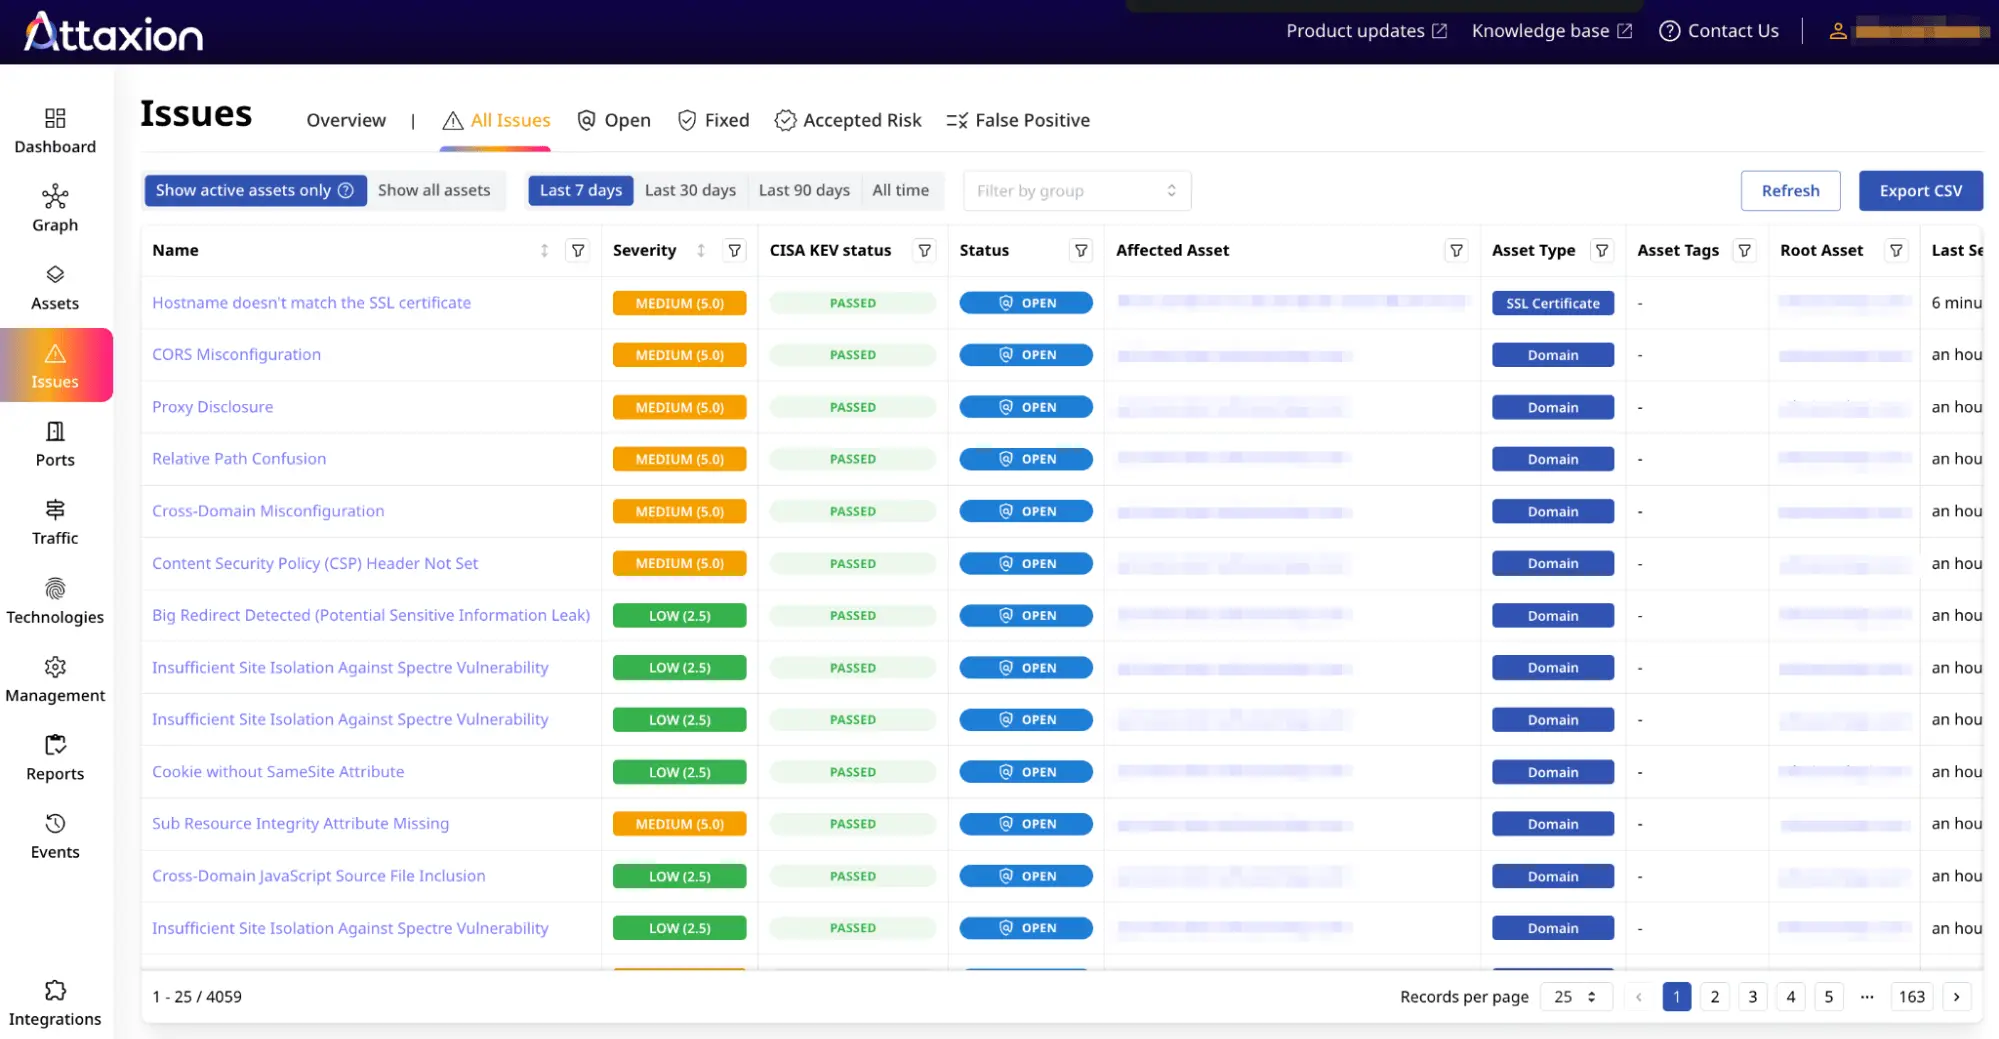Go to page 3 of results
Image resolution: width=1999 pixels, height=1039 pixels.
(1752, 997)
